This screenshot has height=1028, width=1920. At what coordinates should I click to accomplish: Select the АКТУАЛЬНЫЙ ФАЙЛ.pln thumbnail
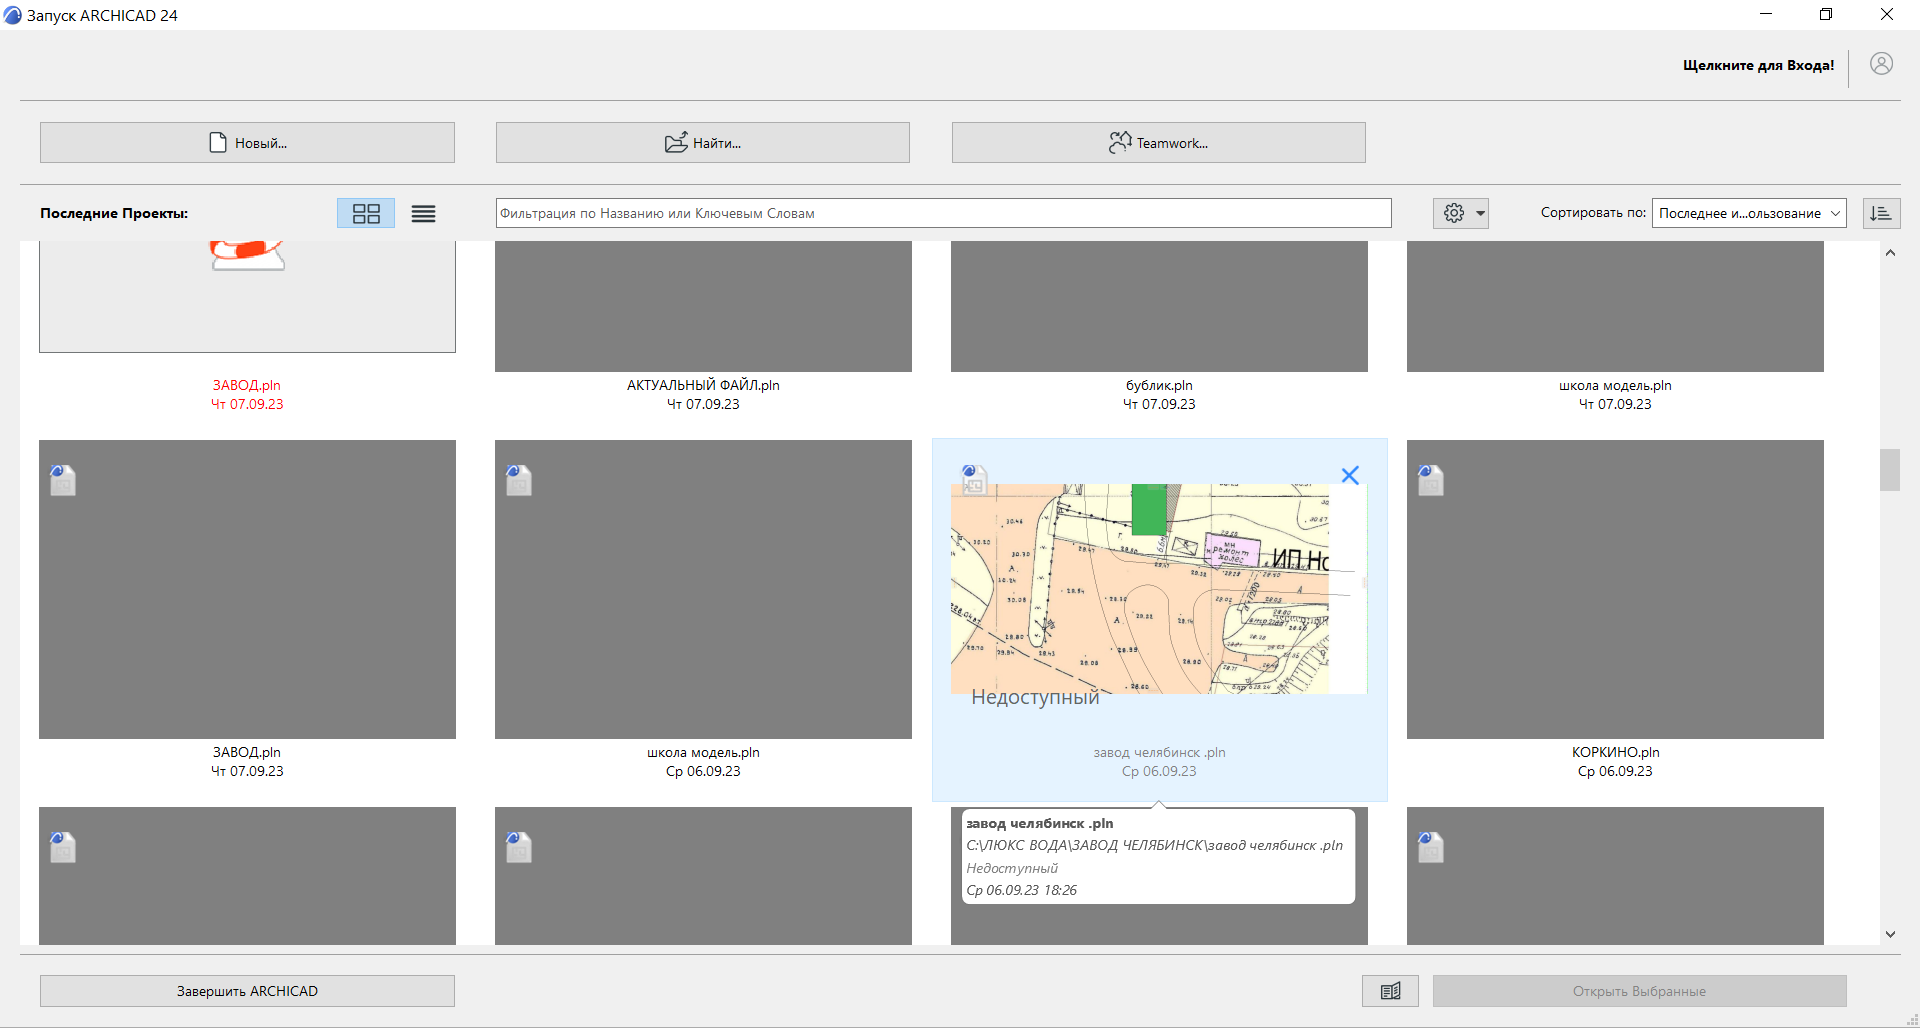(703, 307)
